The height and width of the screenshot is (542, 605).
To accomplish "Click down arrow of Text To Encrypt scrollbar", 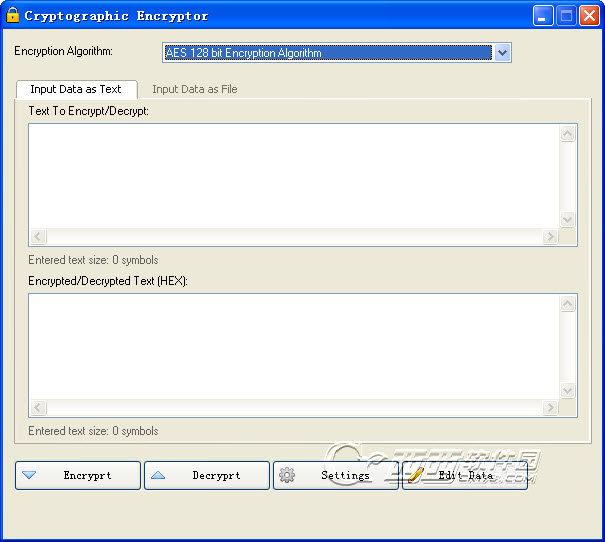I will (568, 220).
